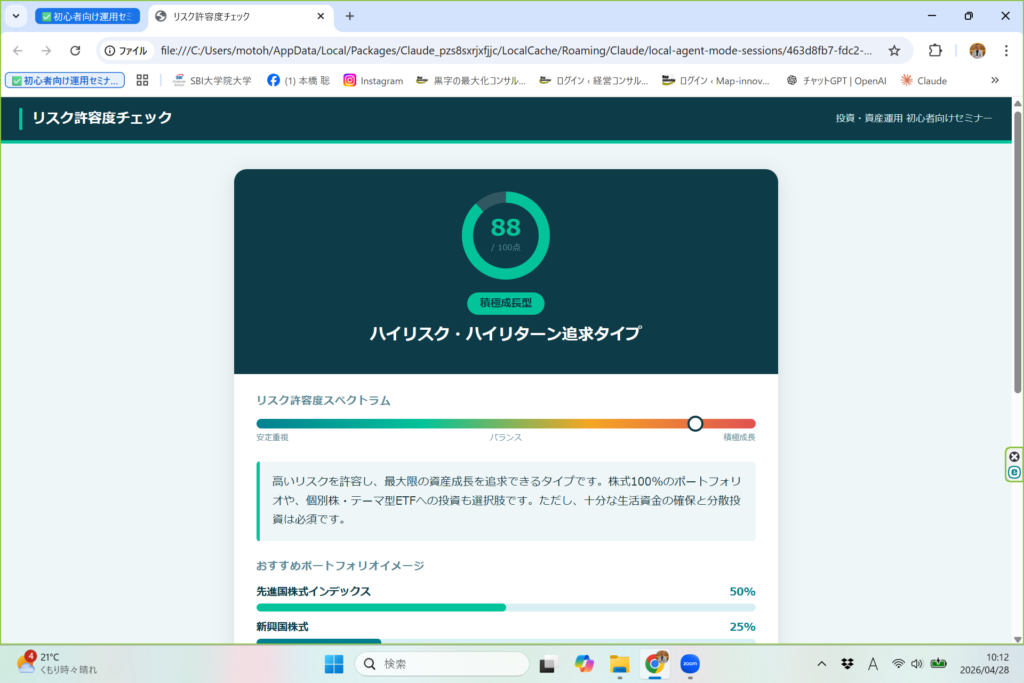The image size is (1024, 683).
Task: Click the Windows taskbar search box
Action: tap(442, 663)
